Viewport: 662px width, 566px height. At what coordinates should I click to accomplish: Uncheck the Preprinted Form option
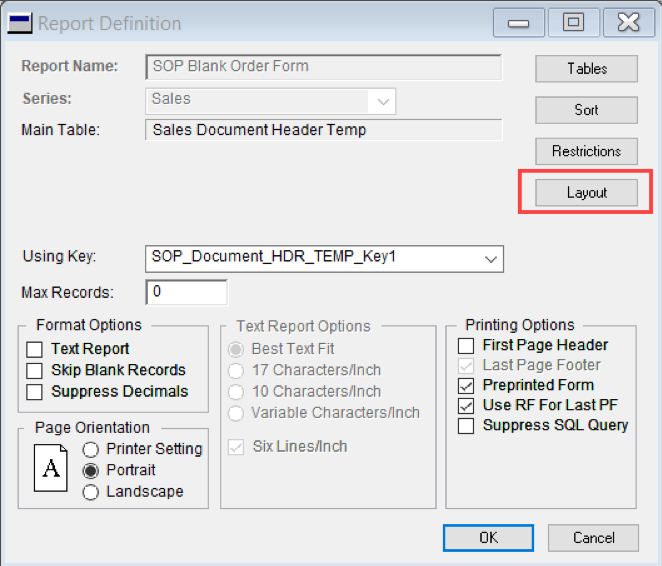pos(466,385)
